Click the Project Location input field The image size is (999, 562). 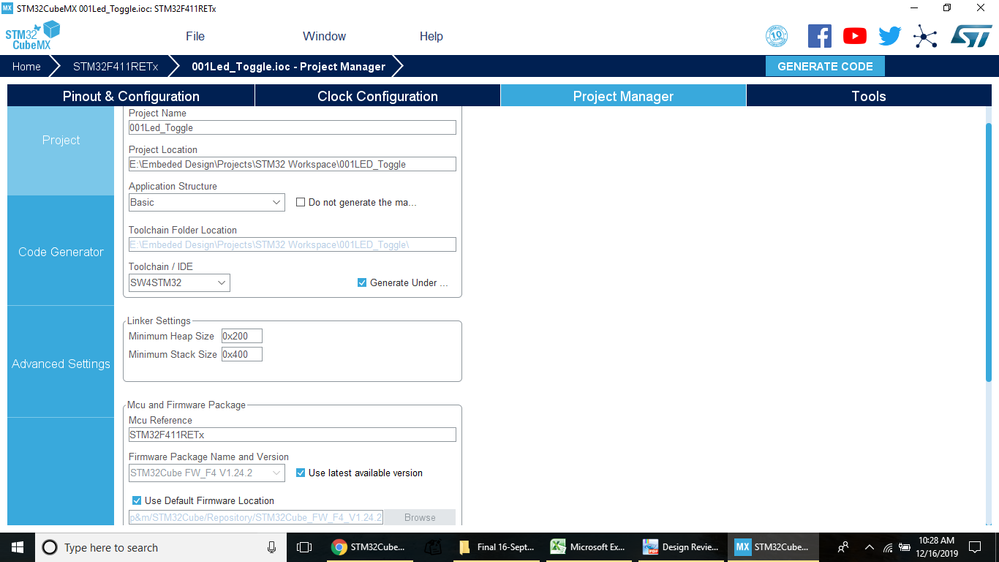point(292,164)
